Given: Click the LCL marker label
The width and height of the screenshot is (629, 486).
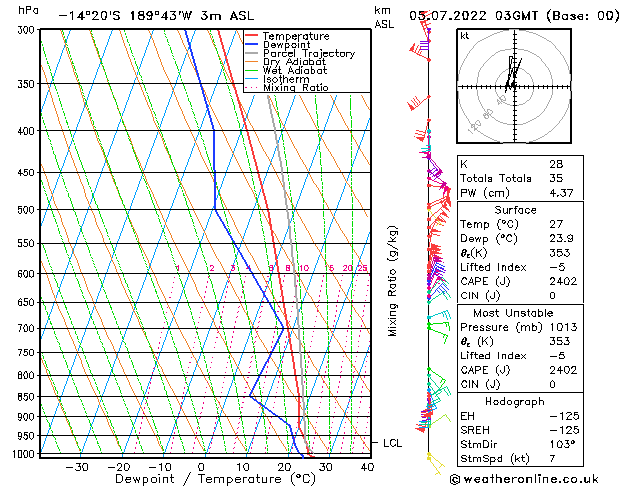Looking at the screenshot, I should point(392,443).
